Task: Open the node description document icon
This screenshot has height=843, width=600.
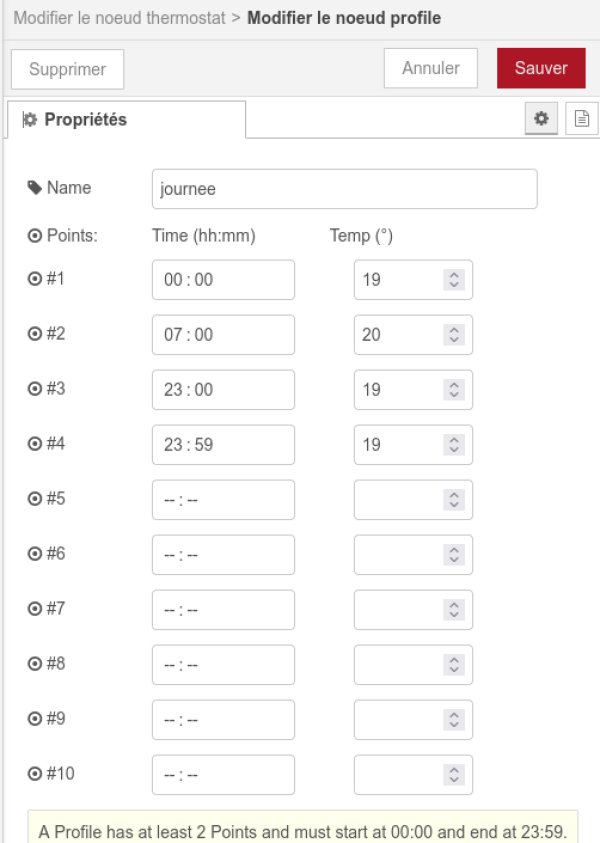Action: pos(580,119)
